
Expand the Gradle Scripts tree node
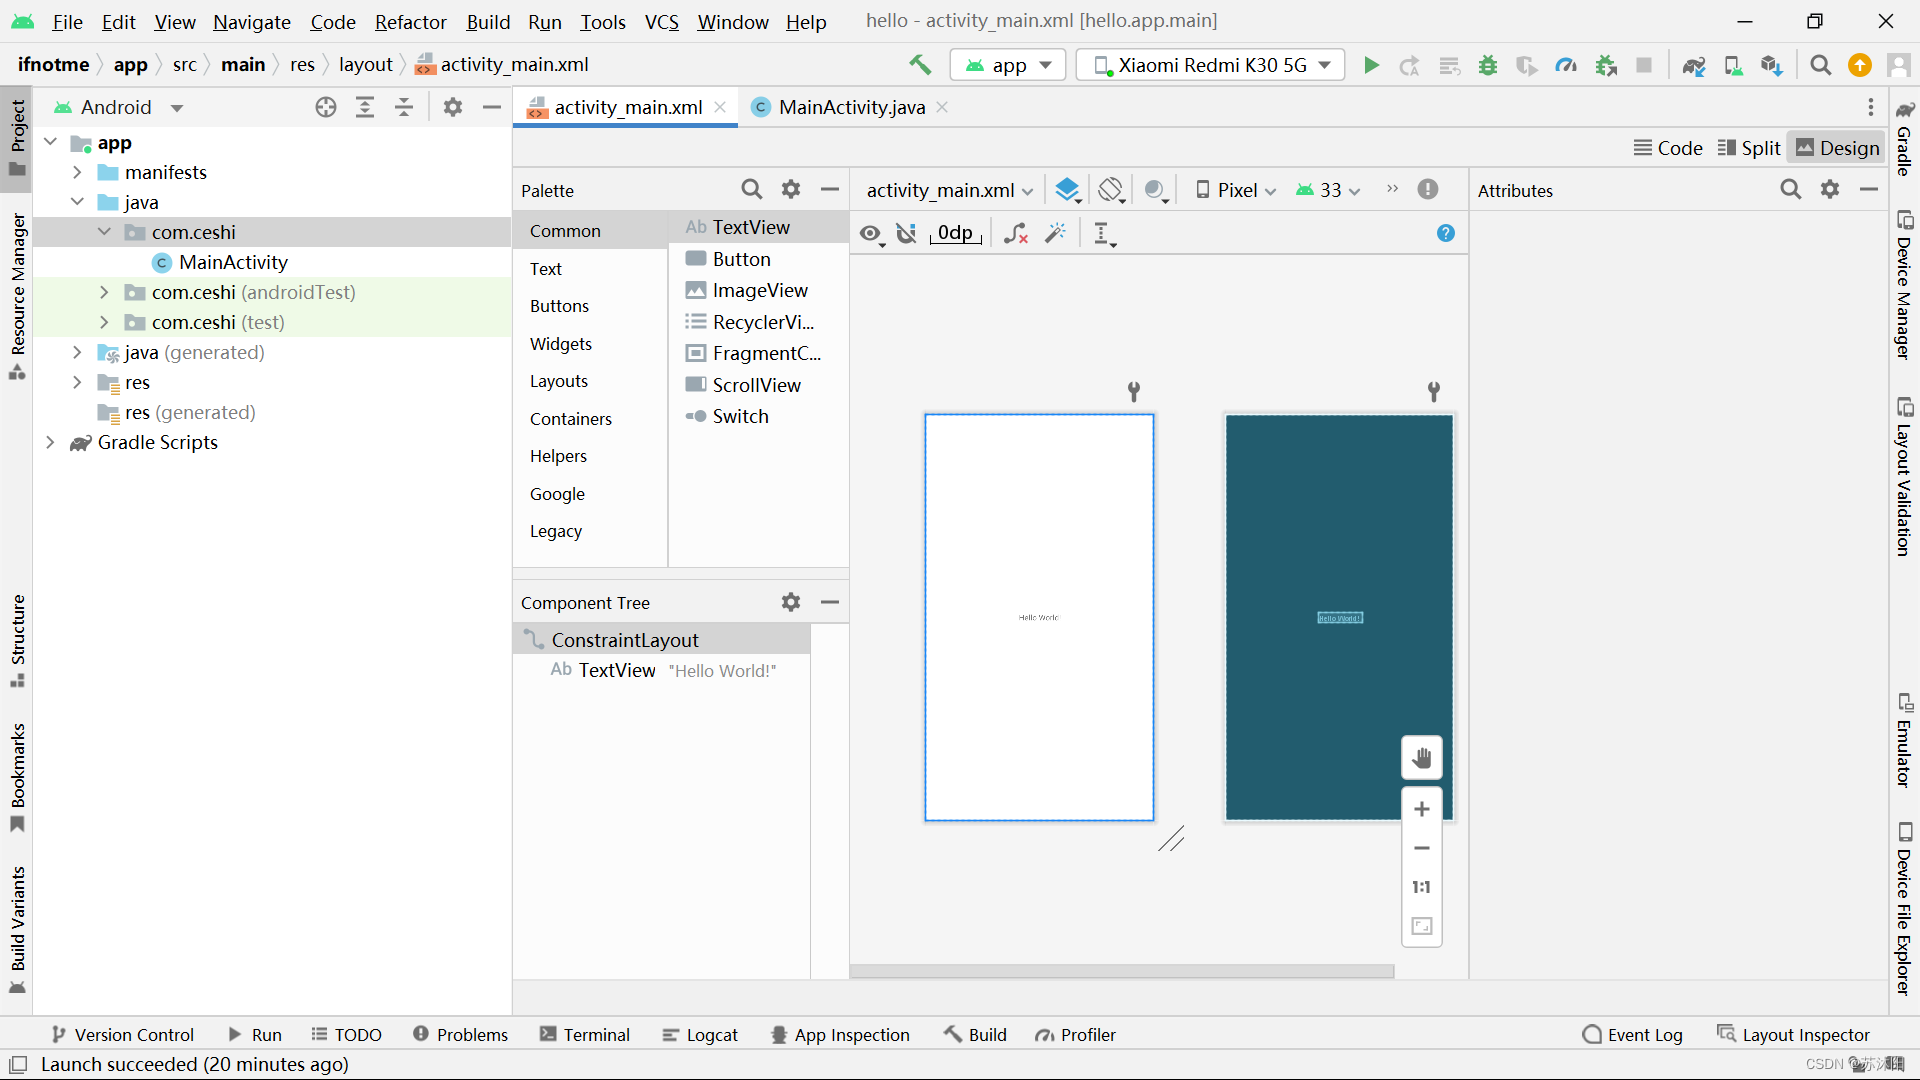coord(50,442)
